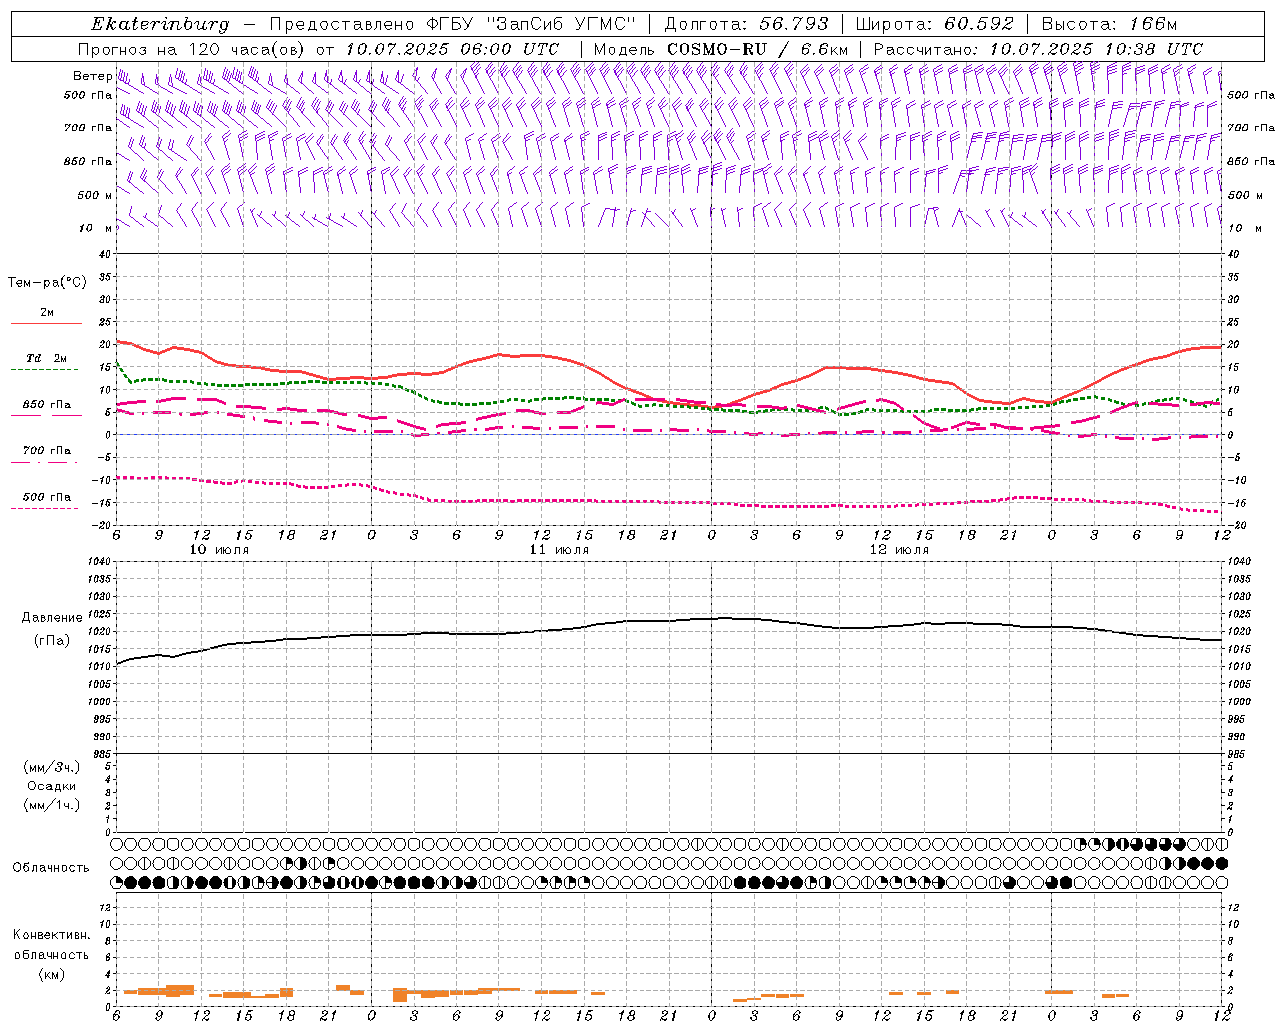Viewport: 1280px width, 1024px height.
Task: Select the Высота: 166м elevation text
Action: [1110, 24]
